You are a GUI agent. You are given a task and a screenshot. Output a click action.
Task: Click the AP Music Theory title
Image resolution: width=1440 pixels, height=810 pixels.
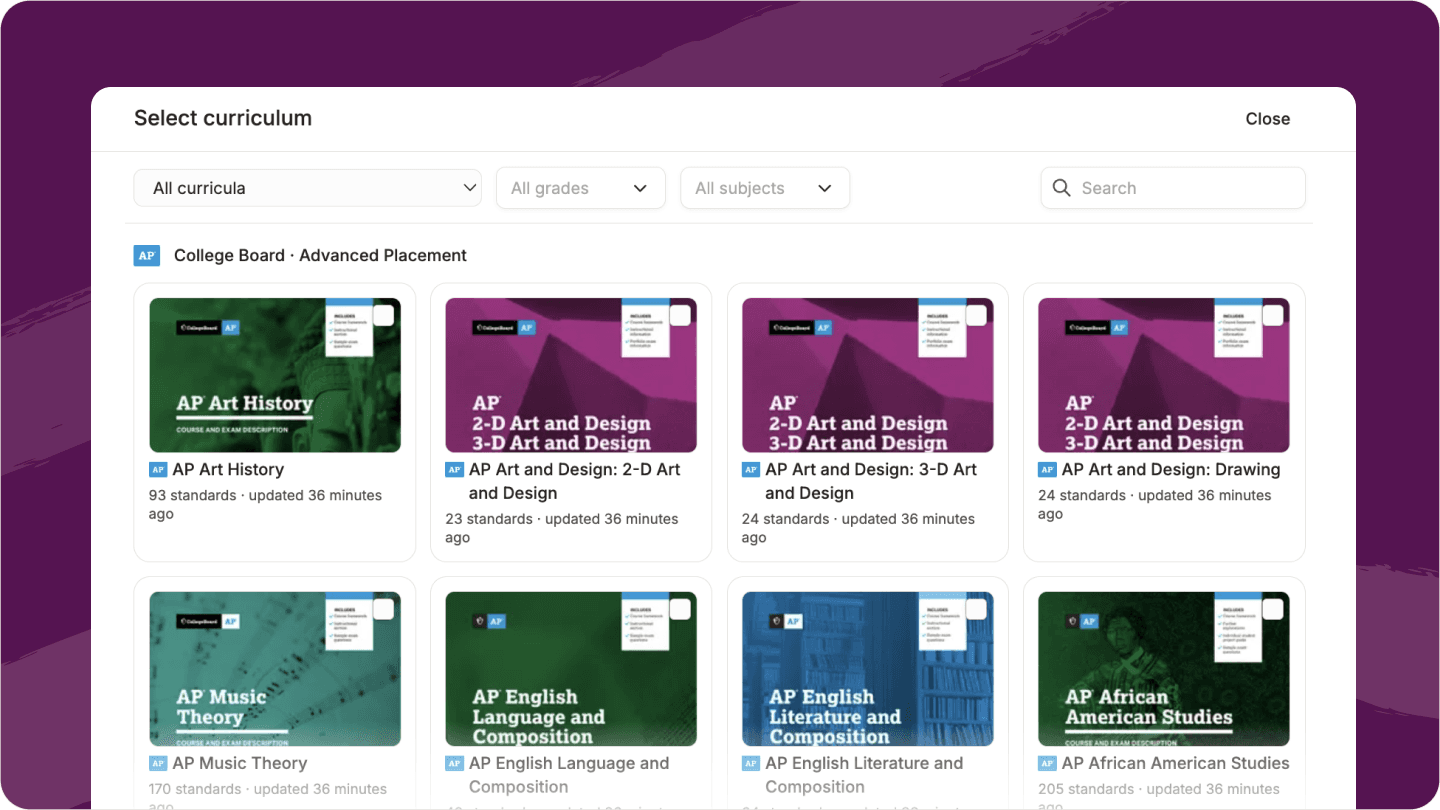240,763
